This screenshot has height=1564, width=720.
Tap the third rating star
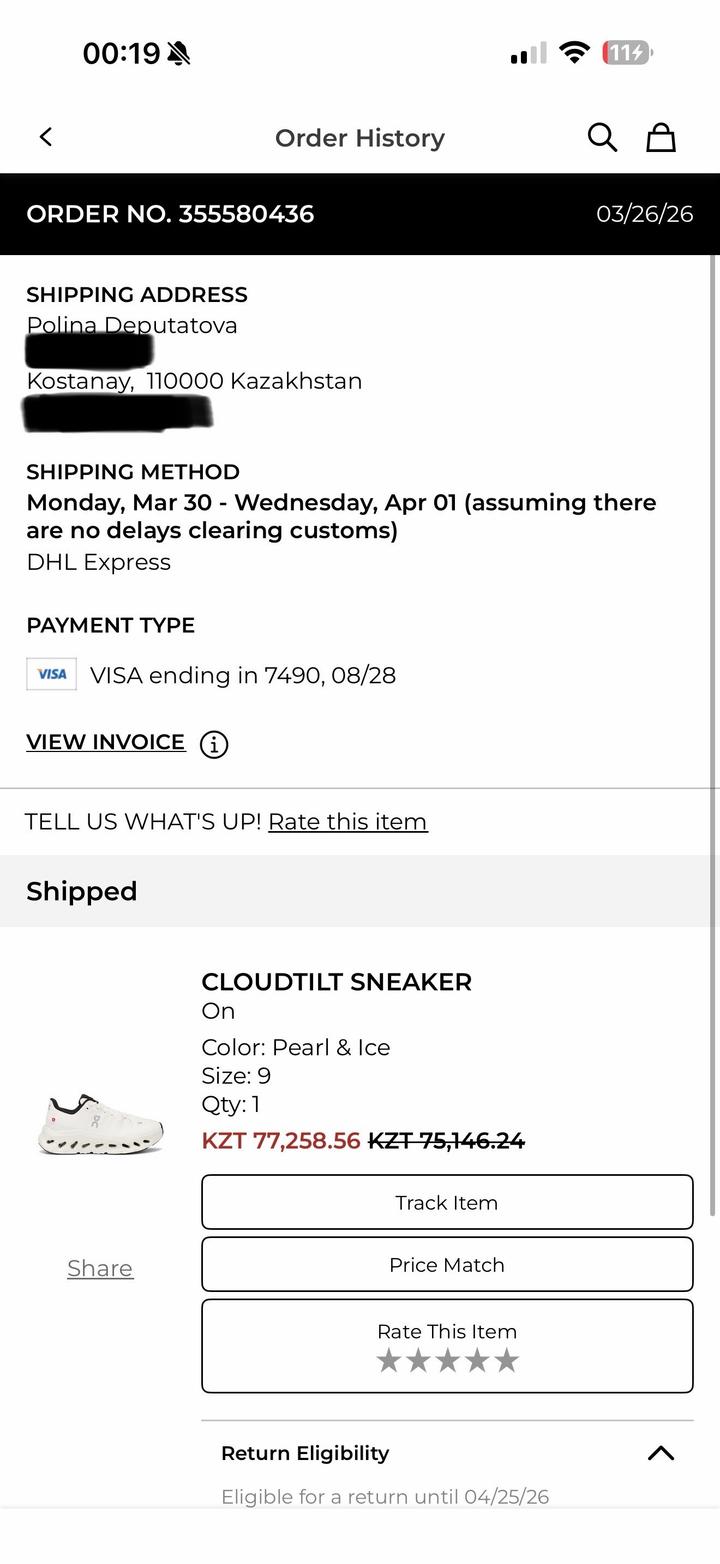click(x=447, y=1360)
